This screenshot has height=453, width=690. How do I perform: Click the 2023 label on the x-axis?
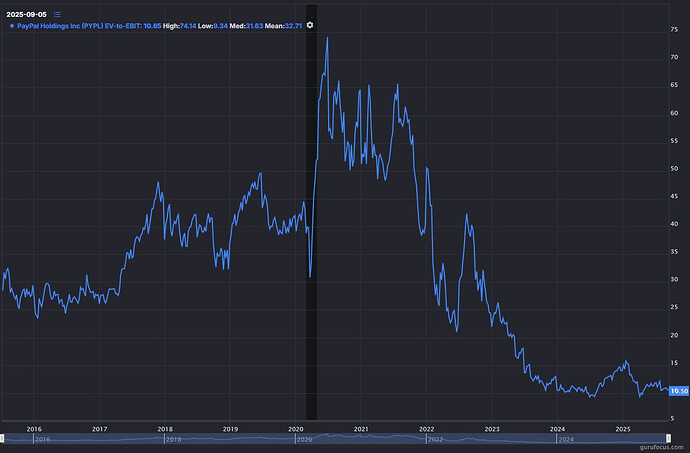pyautogui.click(x=492, y=427)
